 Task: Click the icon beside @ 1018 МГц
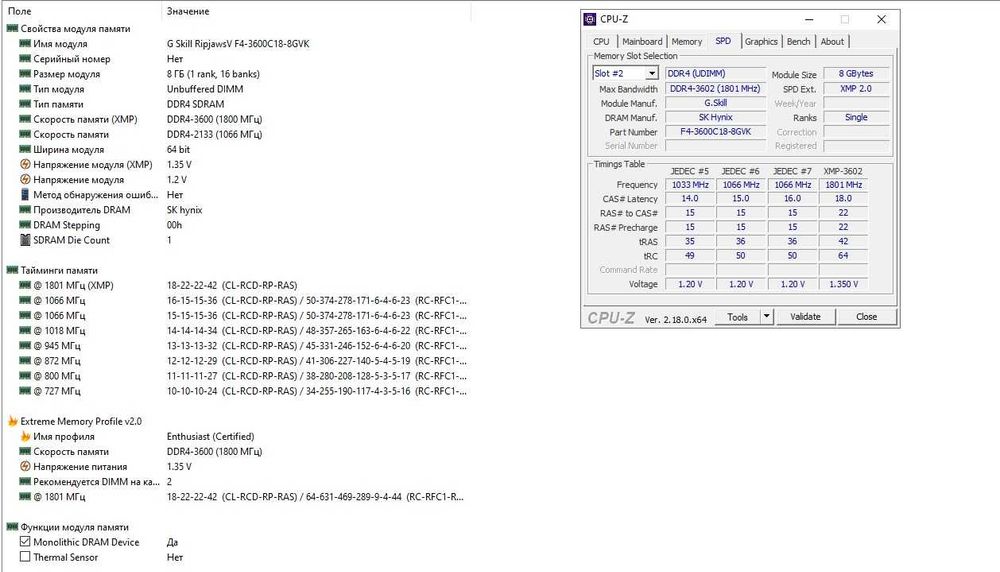(25, 330)
